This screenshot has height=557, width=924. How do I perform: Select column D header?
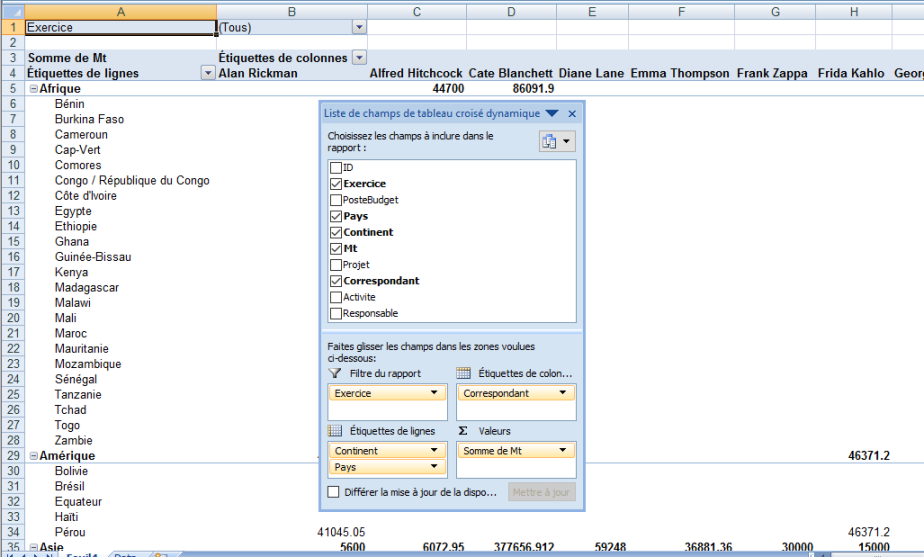pyautogui.click(x=511, y=11)
